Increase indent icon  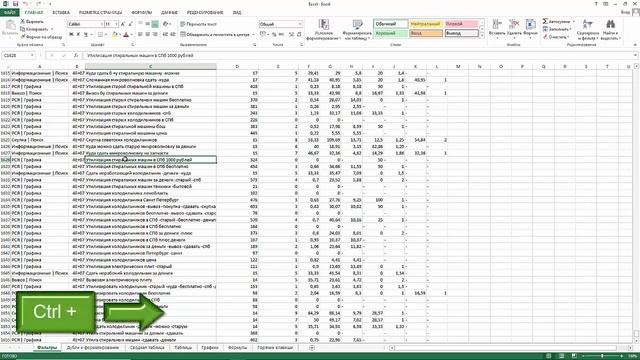[x=173, y=35]
